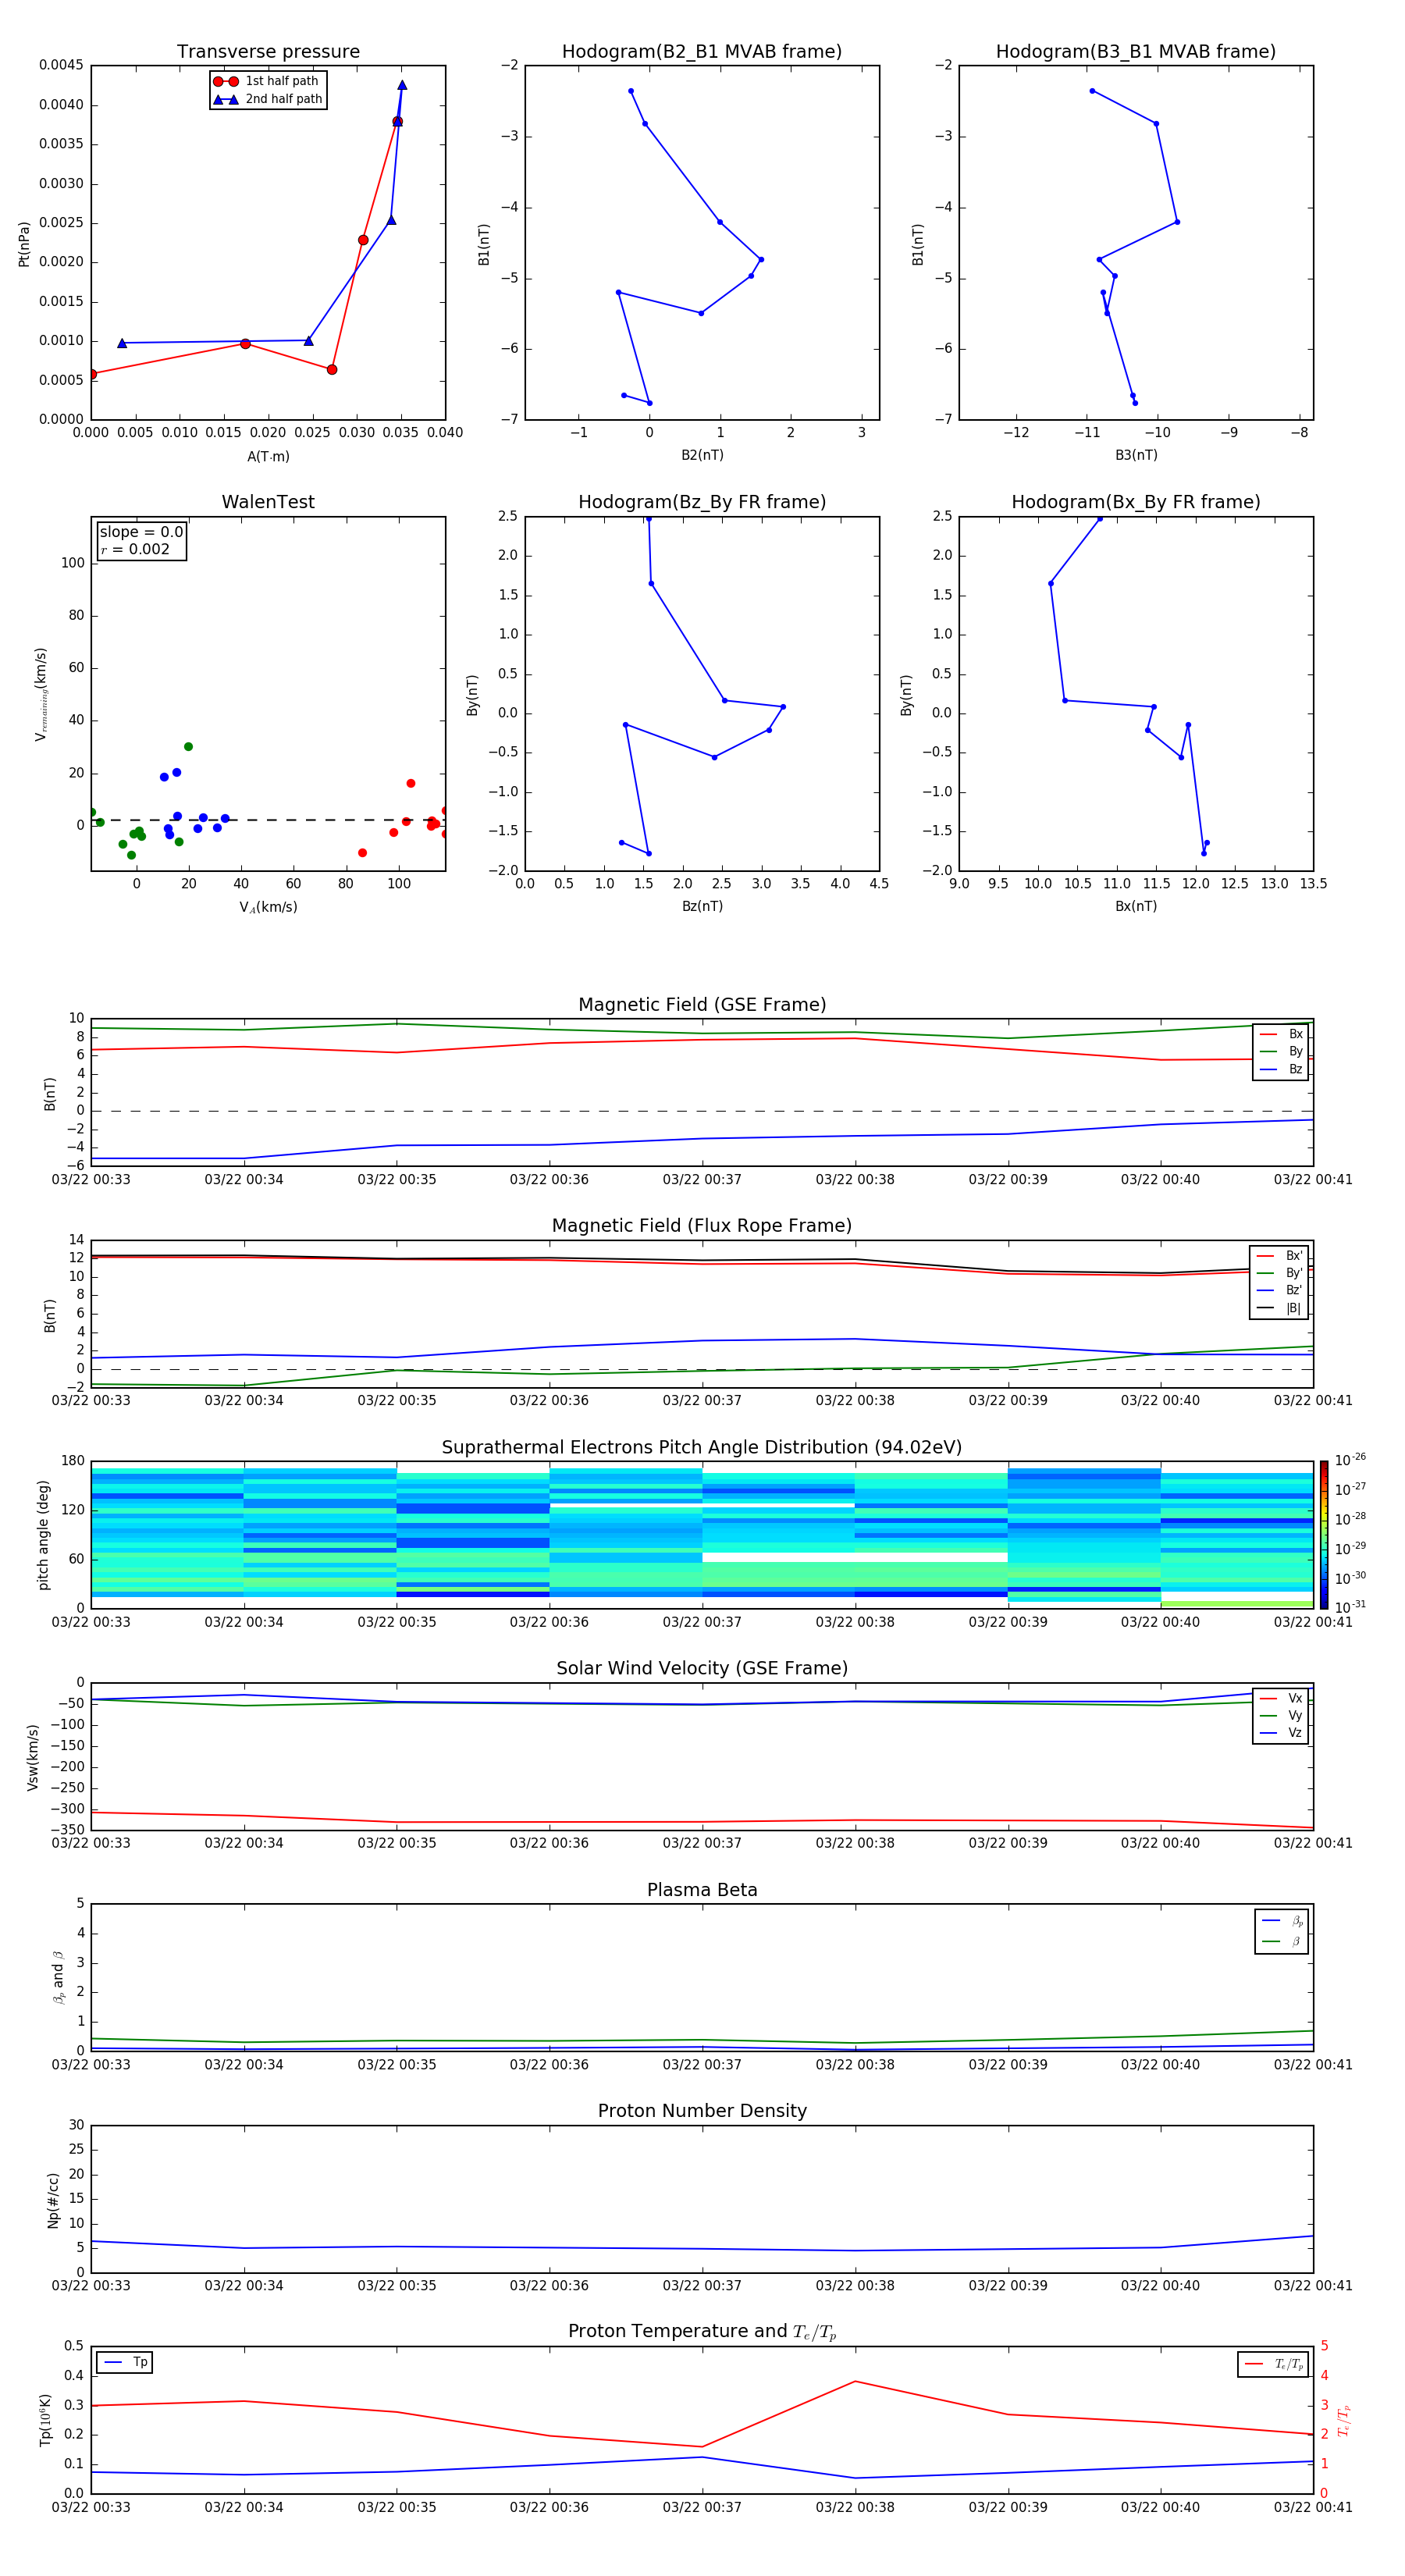This screenshot has width=1405, height=2576.
Task: Click the highest green dot in WalenTest plot
Action: 188,747
